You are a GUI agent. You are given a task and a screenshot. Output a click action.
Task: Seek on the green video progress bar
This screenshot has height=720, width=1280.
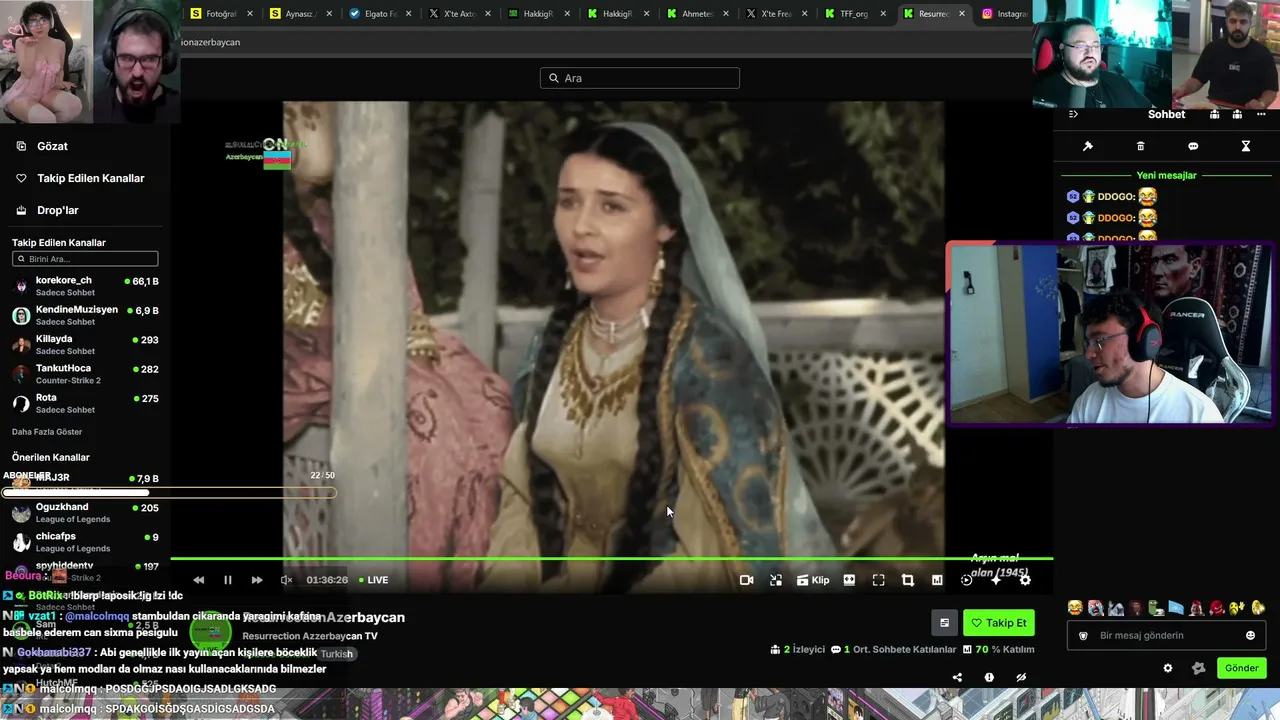coord(612,559)
